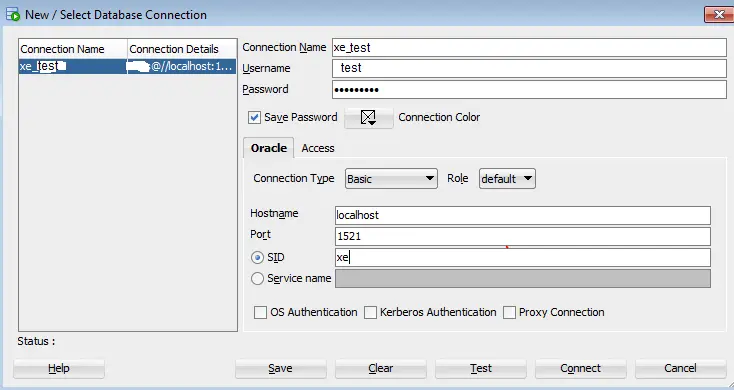This screenshot has height=390, width=734.
Task: Focus the Hostname field containing localhost
Action: pyautogui.click(x=522, y=215)
